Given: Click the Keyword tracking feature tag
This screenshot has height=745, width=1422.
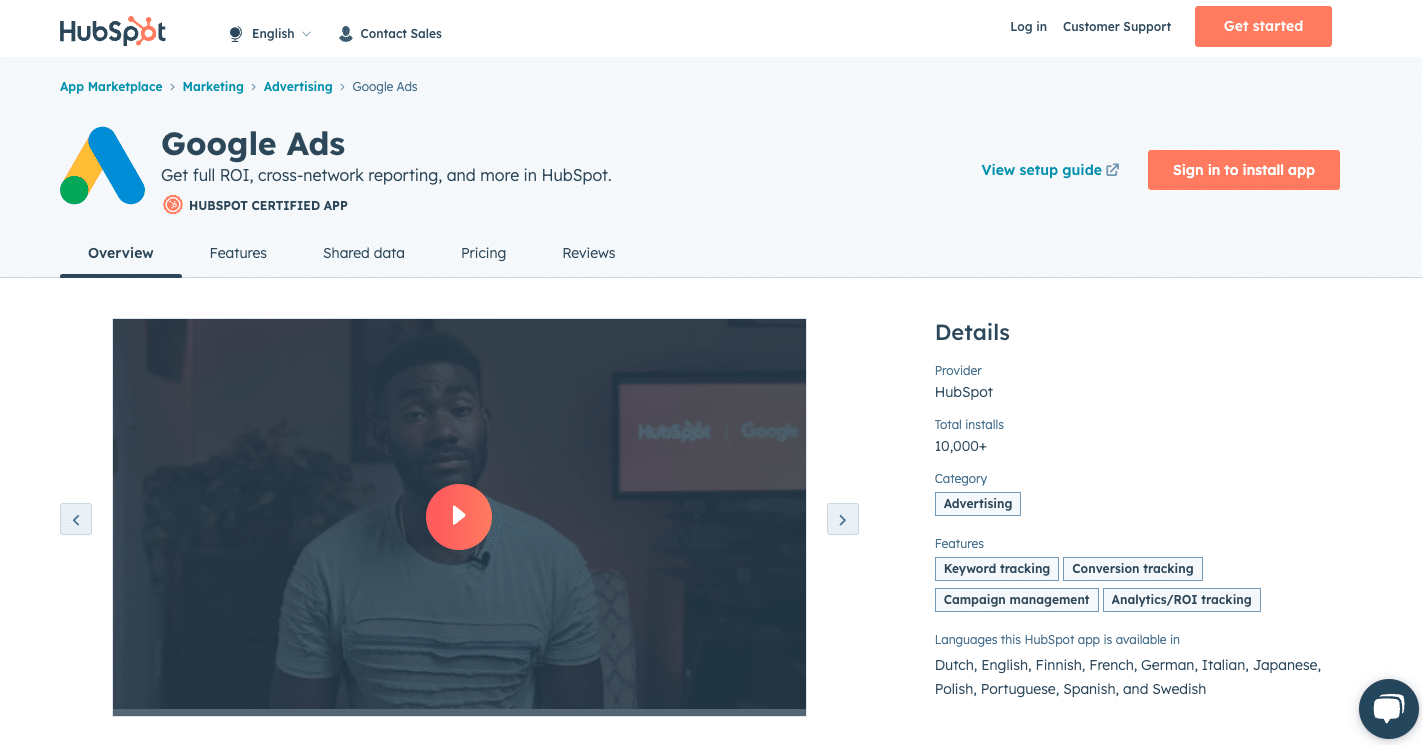Looking at the screenshot, I should [x=997, y=569].
